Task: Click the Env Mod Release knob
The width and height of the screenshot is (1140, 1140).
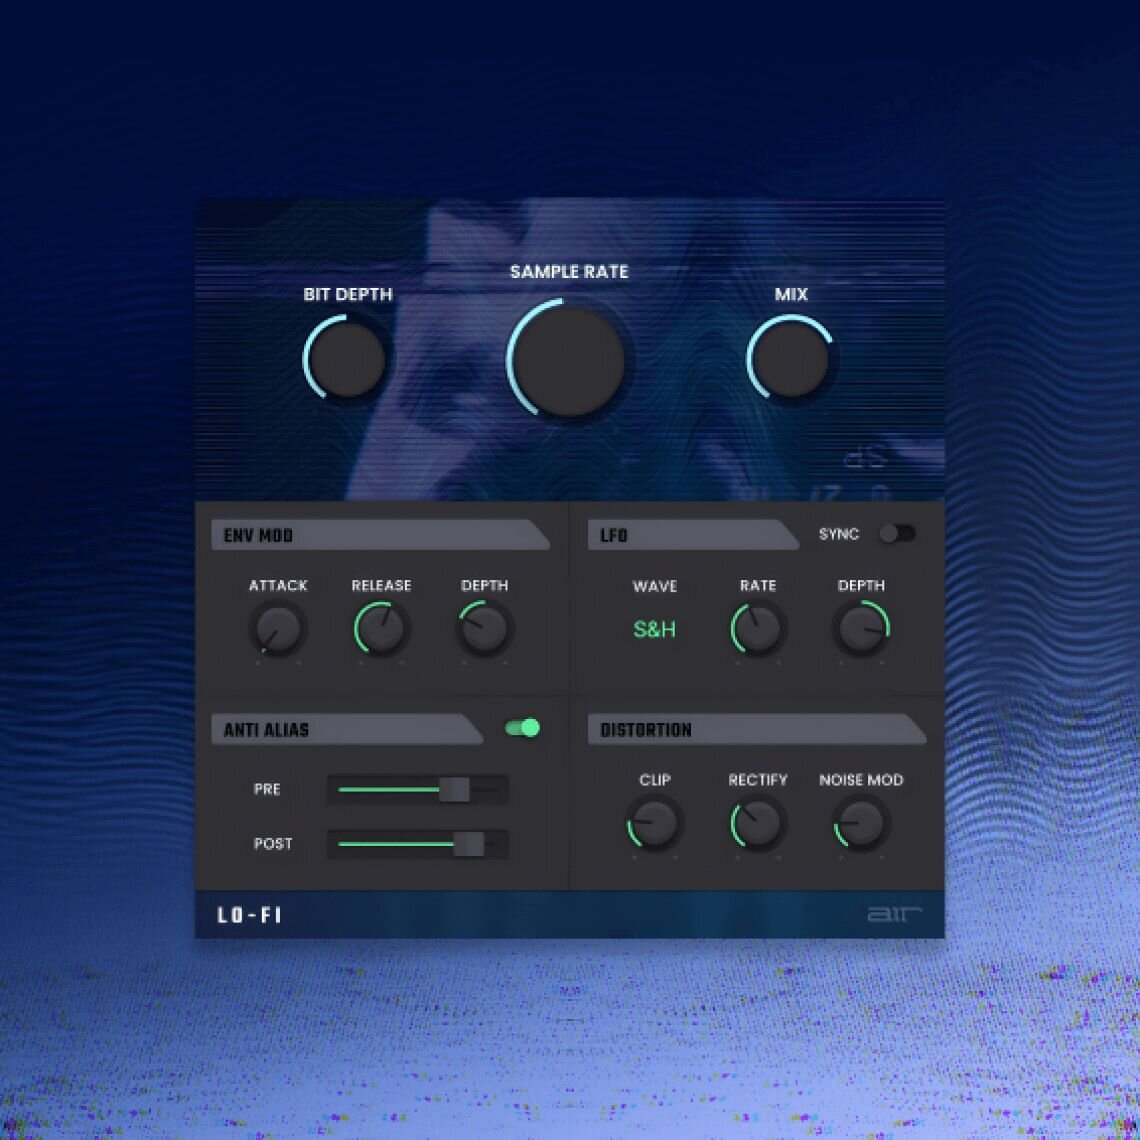Action: coord(381,629)
